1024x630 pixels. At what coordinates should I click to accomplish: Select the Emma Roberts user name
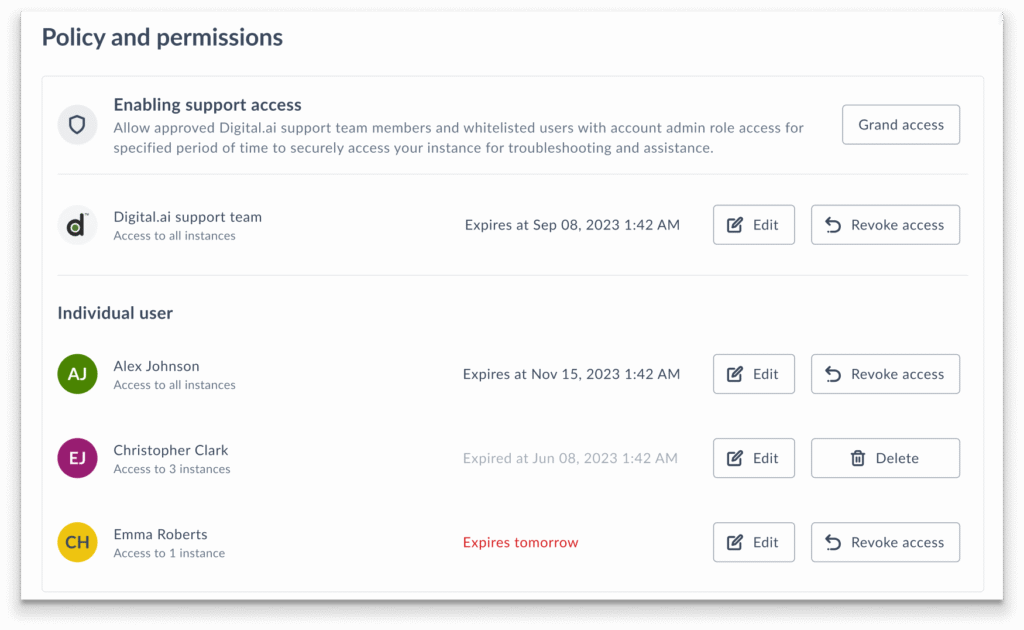coord(160,534)
